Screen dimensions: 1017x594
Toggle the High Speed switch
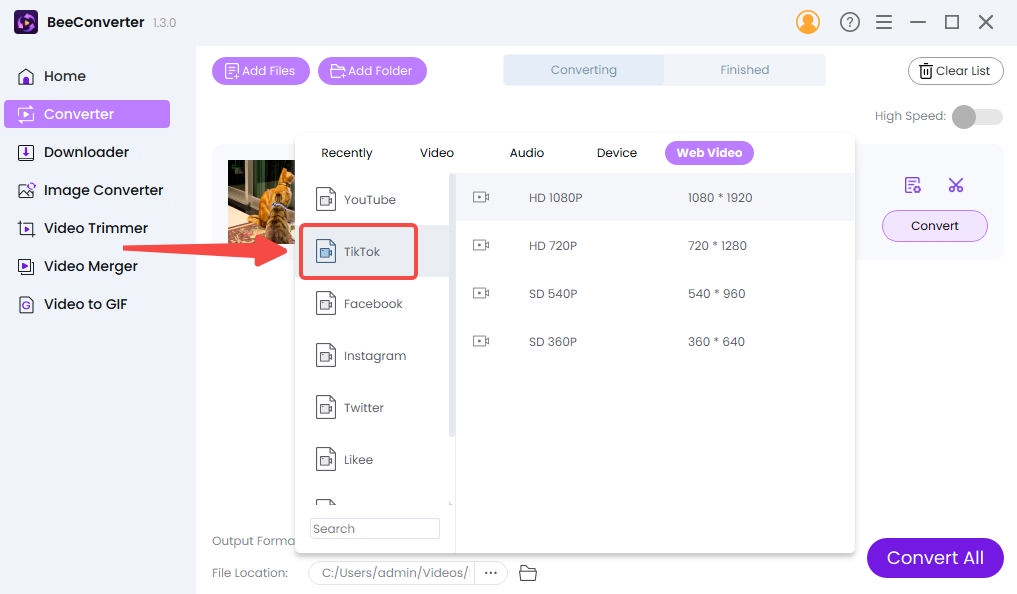(977, 117)
